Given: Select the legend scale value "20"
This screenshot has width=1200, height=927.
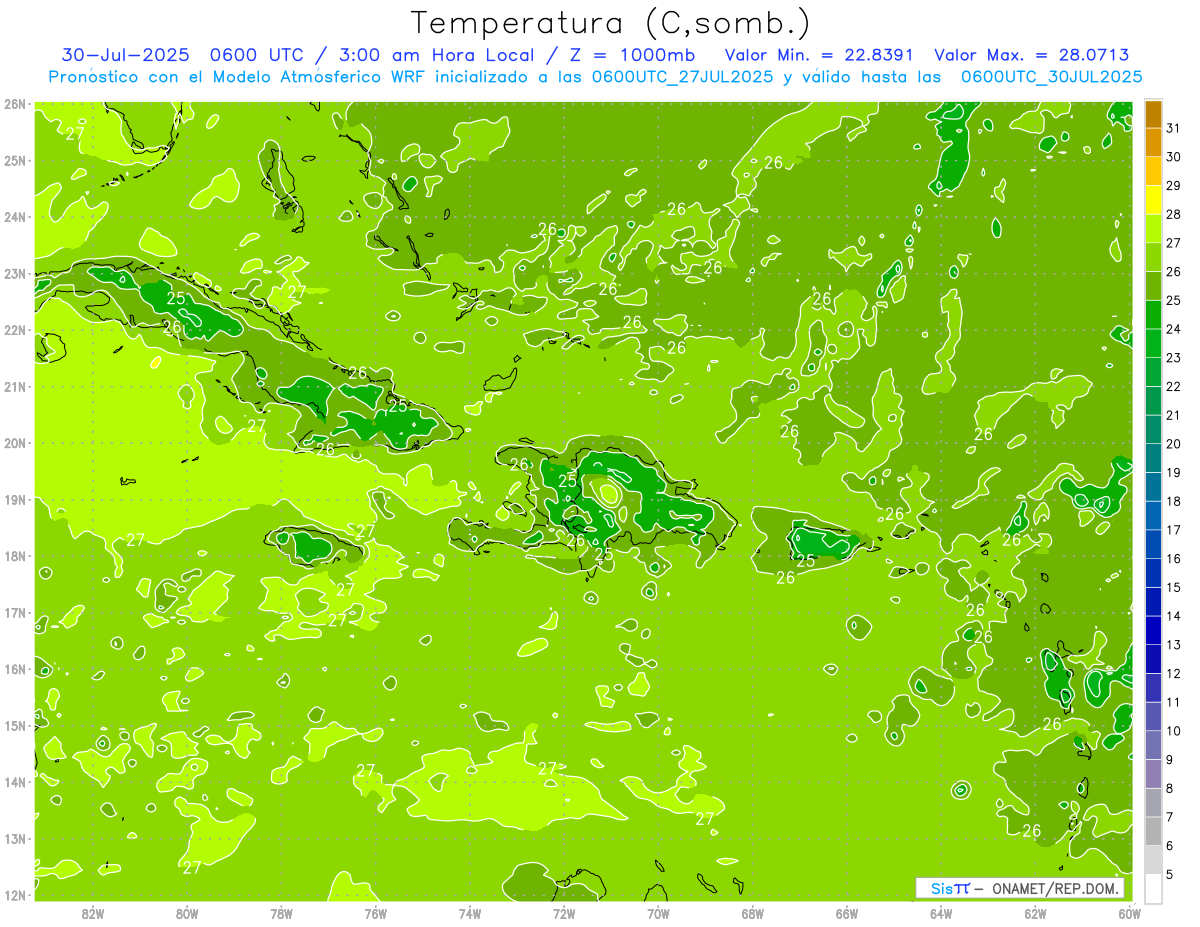Looking at the screenshot, I should [x=1174, y=444].
